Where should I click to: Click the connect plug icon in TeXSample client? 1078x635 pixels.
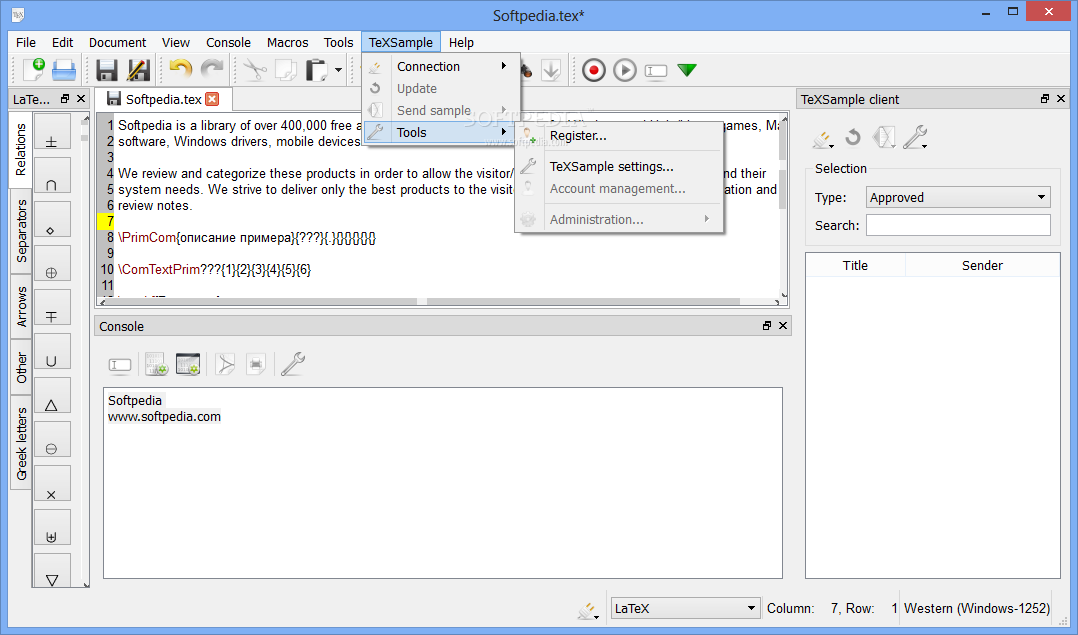click(x=822, y=140)
